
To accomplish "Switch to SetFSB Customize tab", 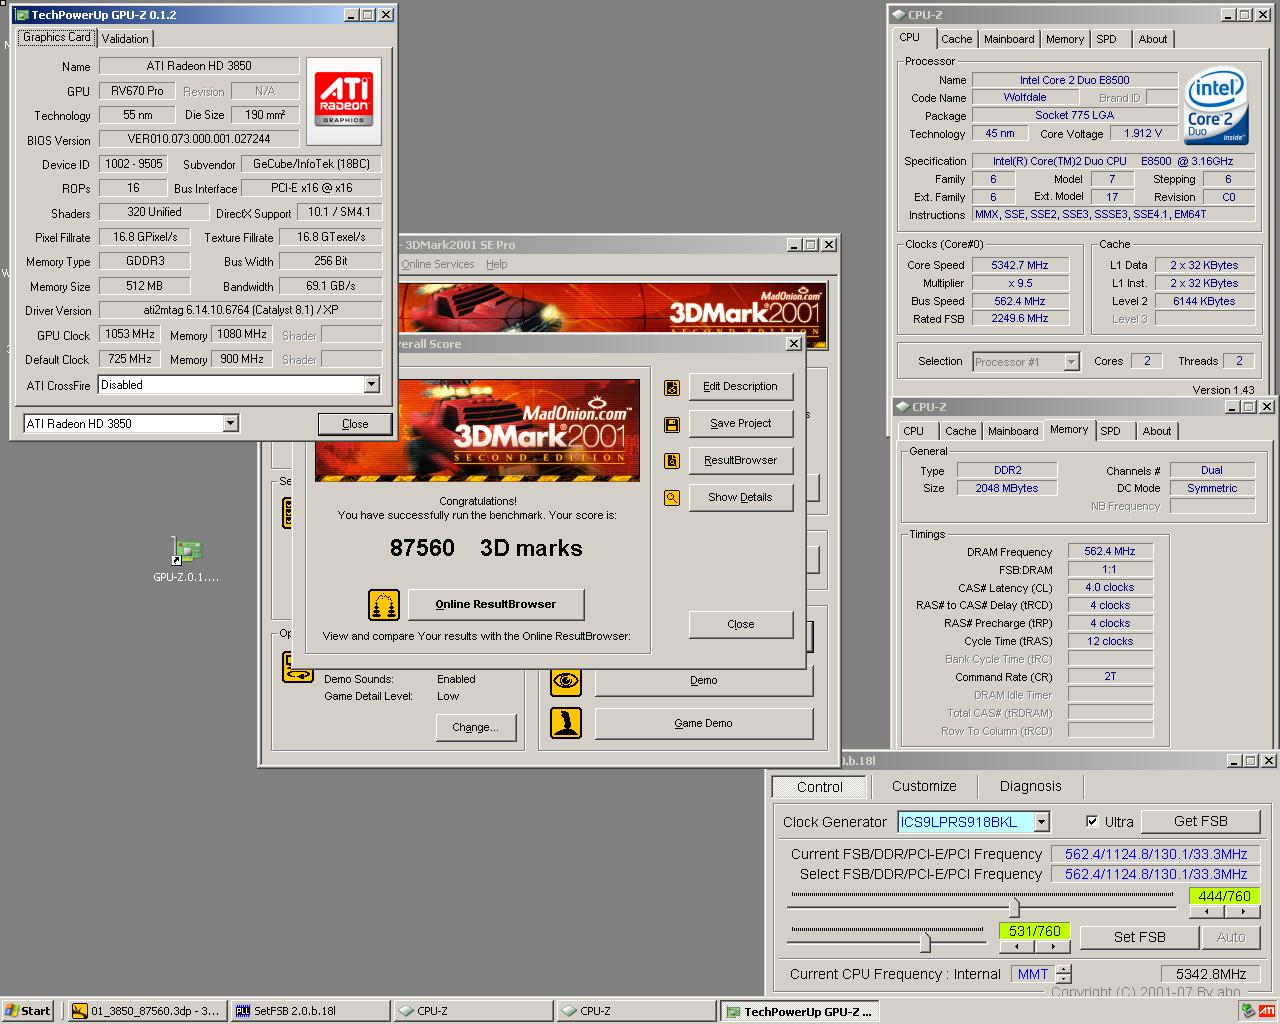I will 924,787.
